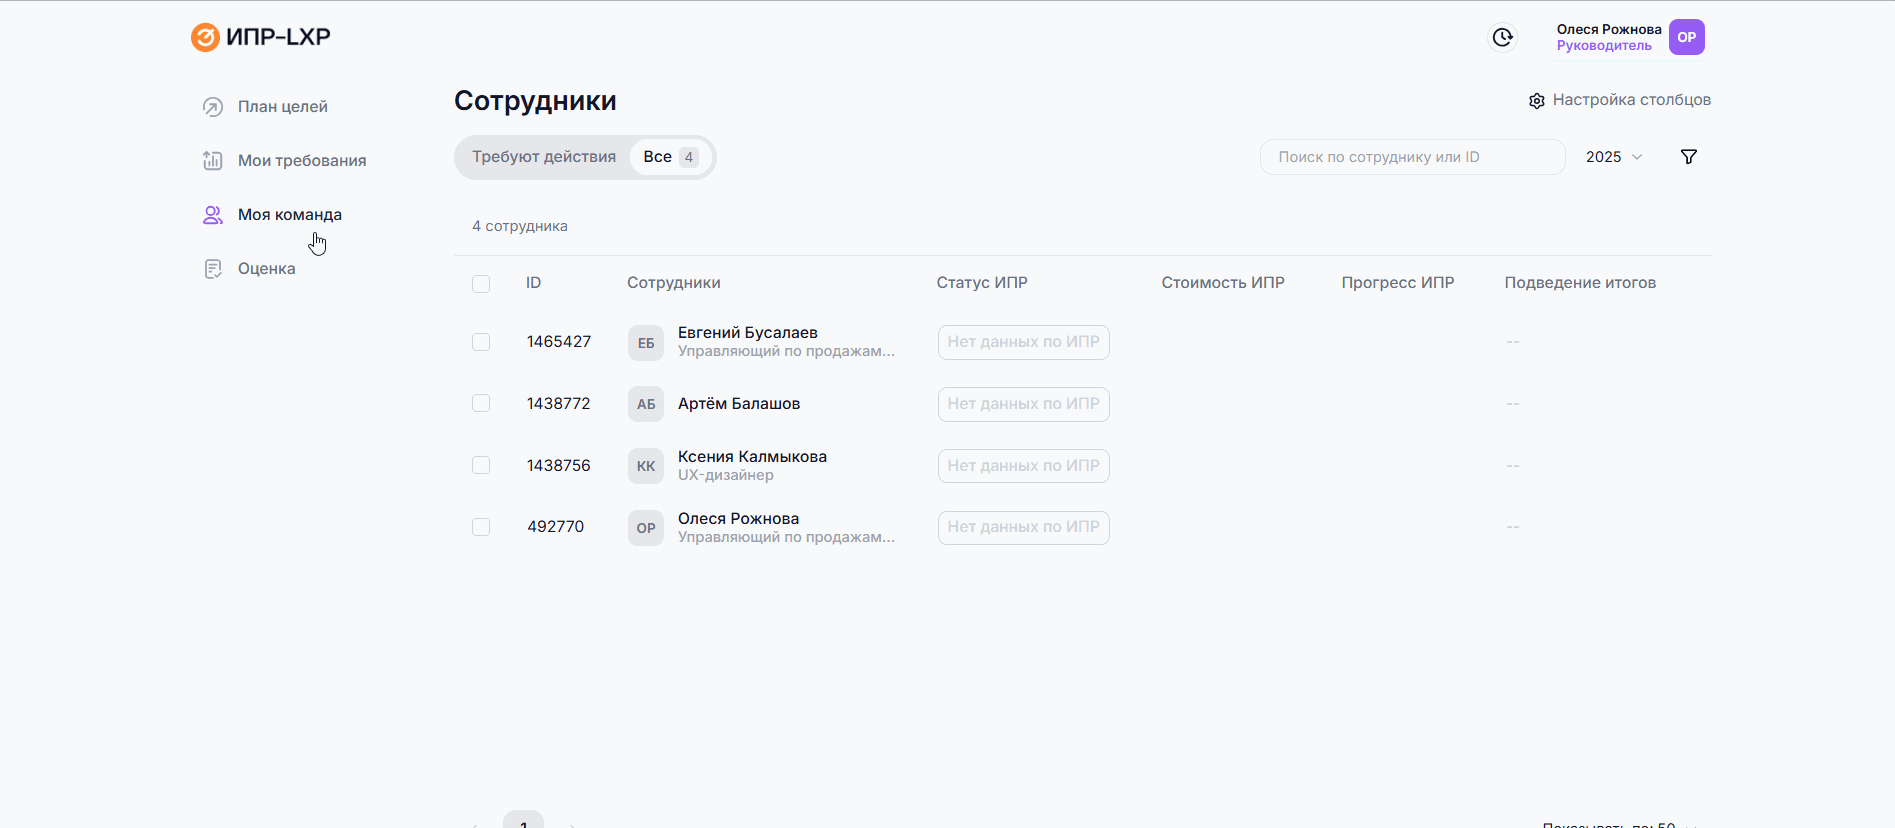Screen dimensions: 1895x828
Task: Click the ИПР-LXP orange logo icon
Action: coord(205,37)
